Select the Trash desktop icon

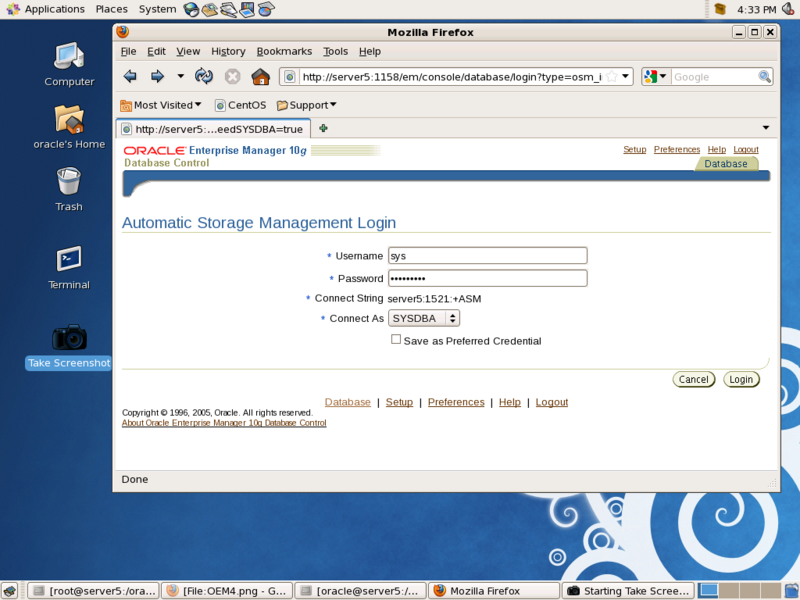(x=69, y=190)
